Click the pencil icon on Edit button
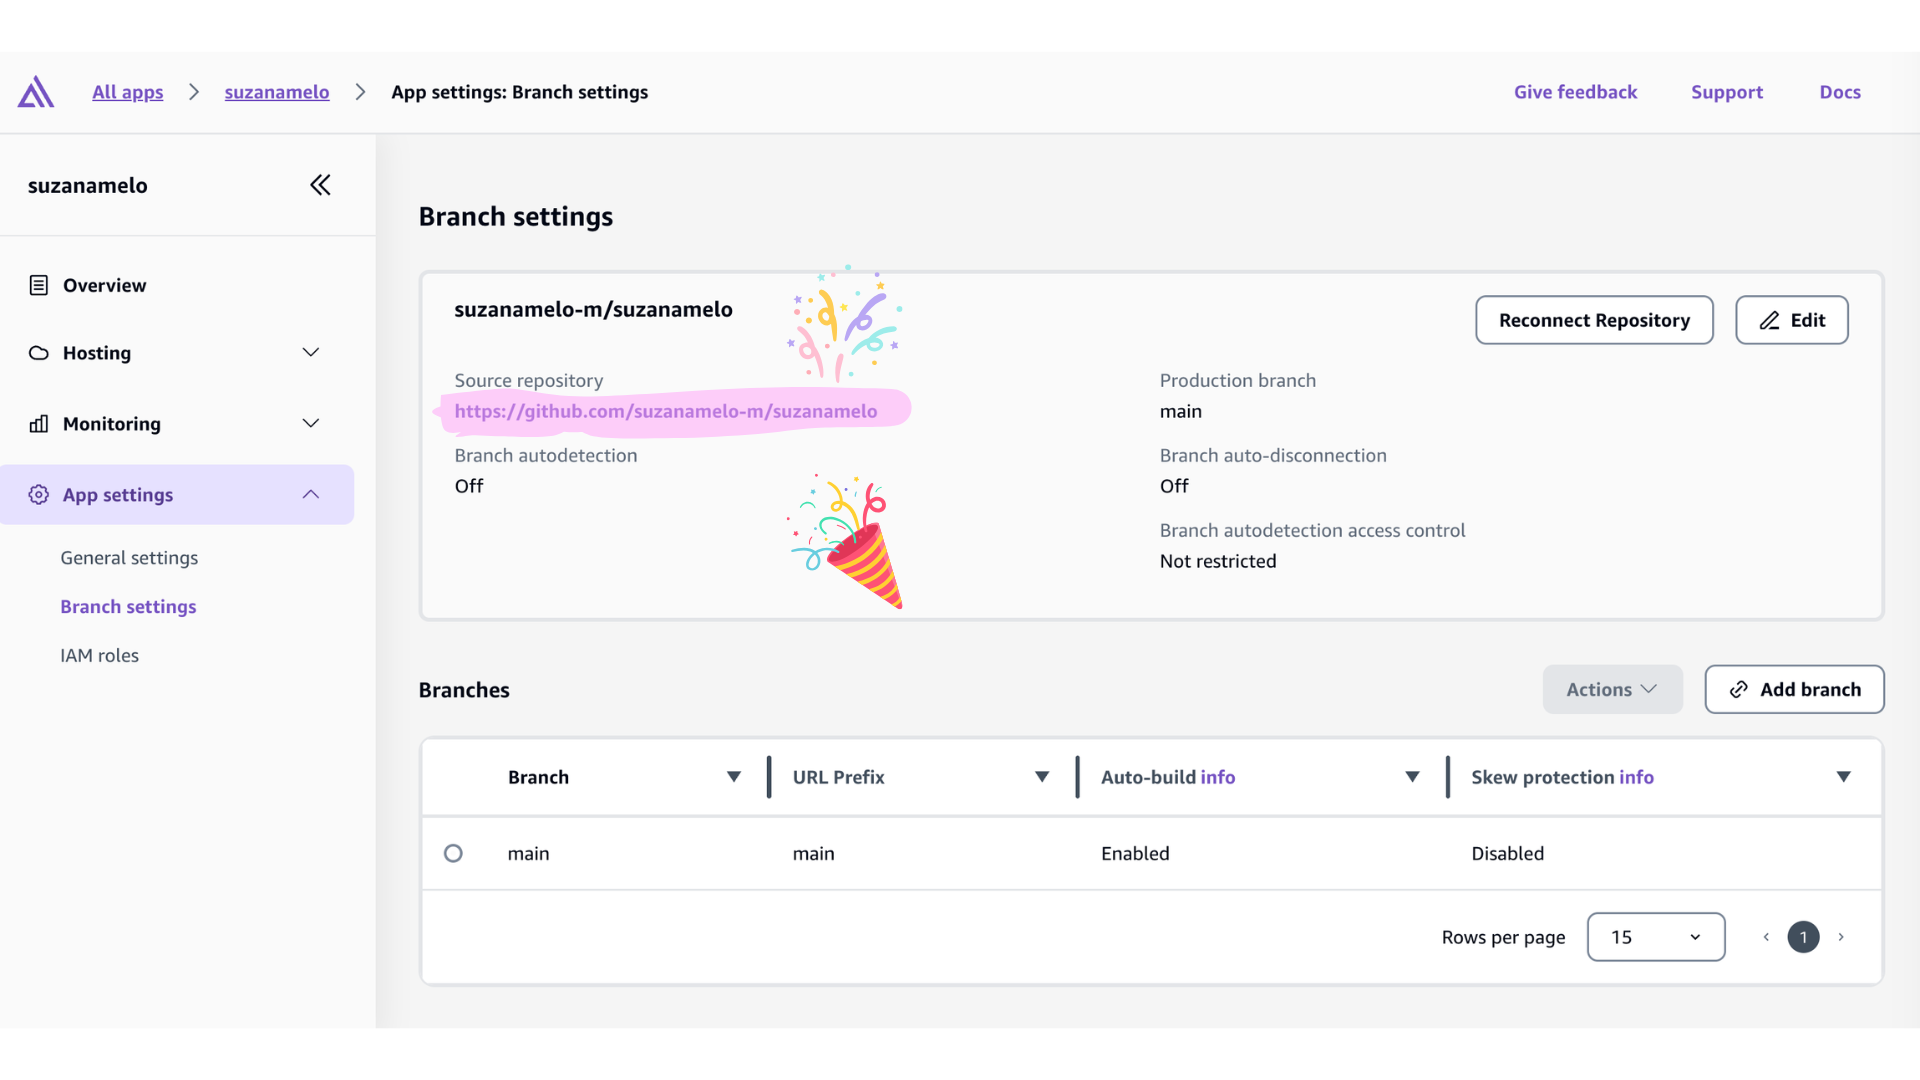The width and height of the screenshot is (1920, 1080). [x=1769, y=320]
